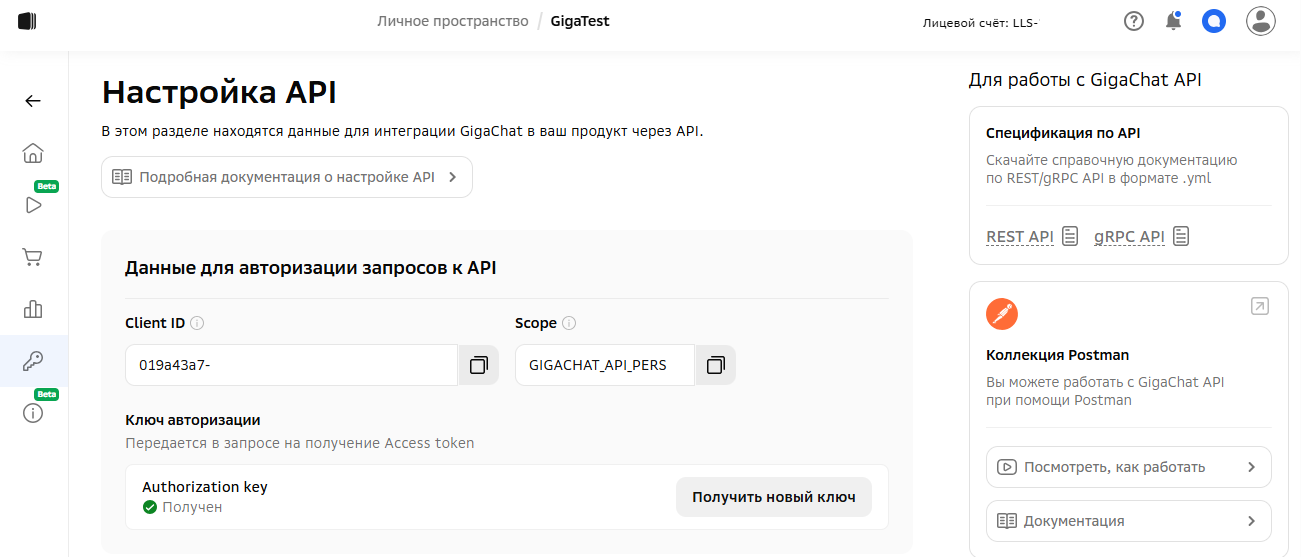Open the Beta playground play icon
1301x557 pixels.
coord(33,205)
